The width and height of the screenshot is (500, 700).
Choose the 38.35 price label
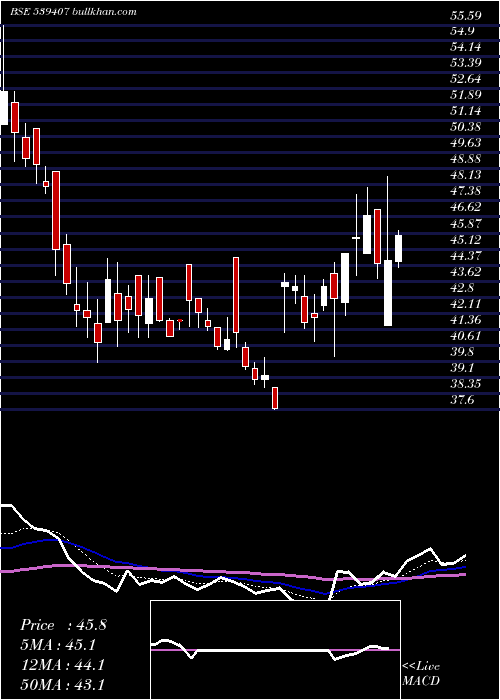[466, 384]
